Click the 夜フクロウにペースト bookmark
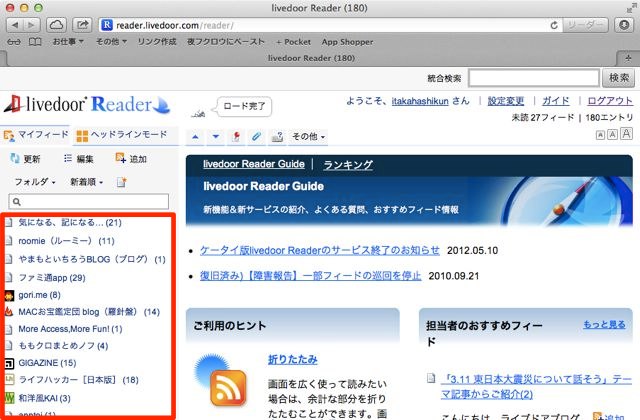This screenshot has height=420, width=640. pos(226,42)
